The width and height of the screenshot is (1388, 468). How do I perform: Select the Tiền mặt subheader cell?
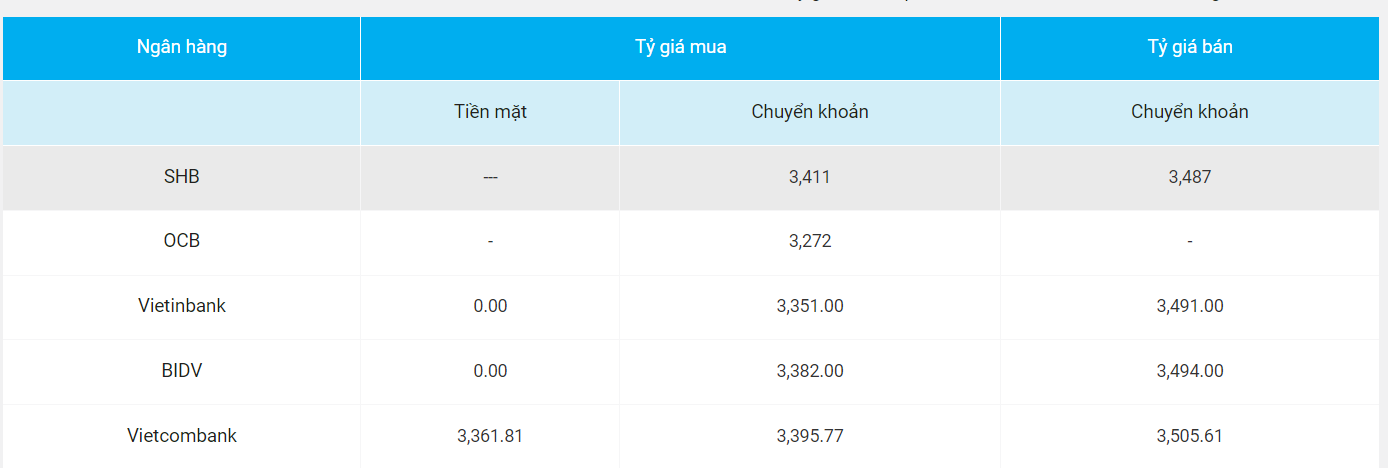point(490,112)
